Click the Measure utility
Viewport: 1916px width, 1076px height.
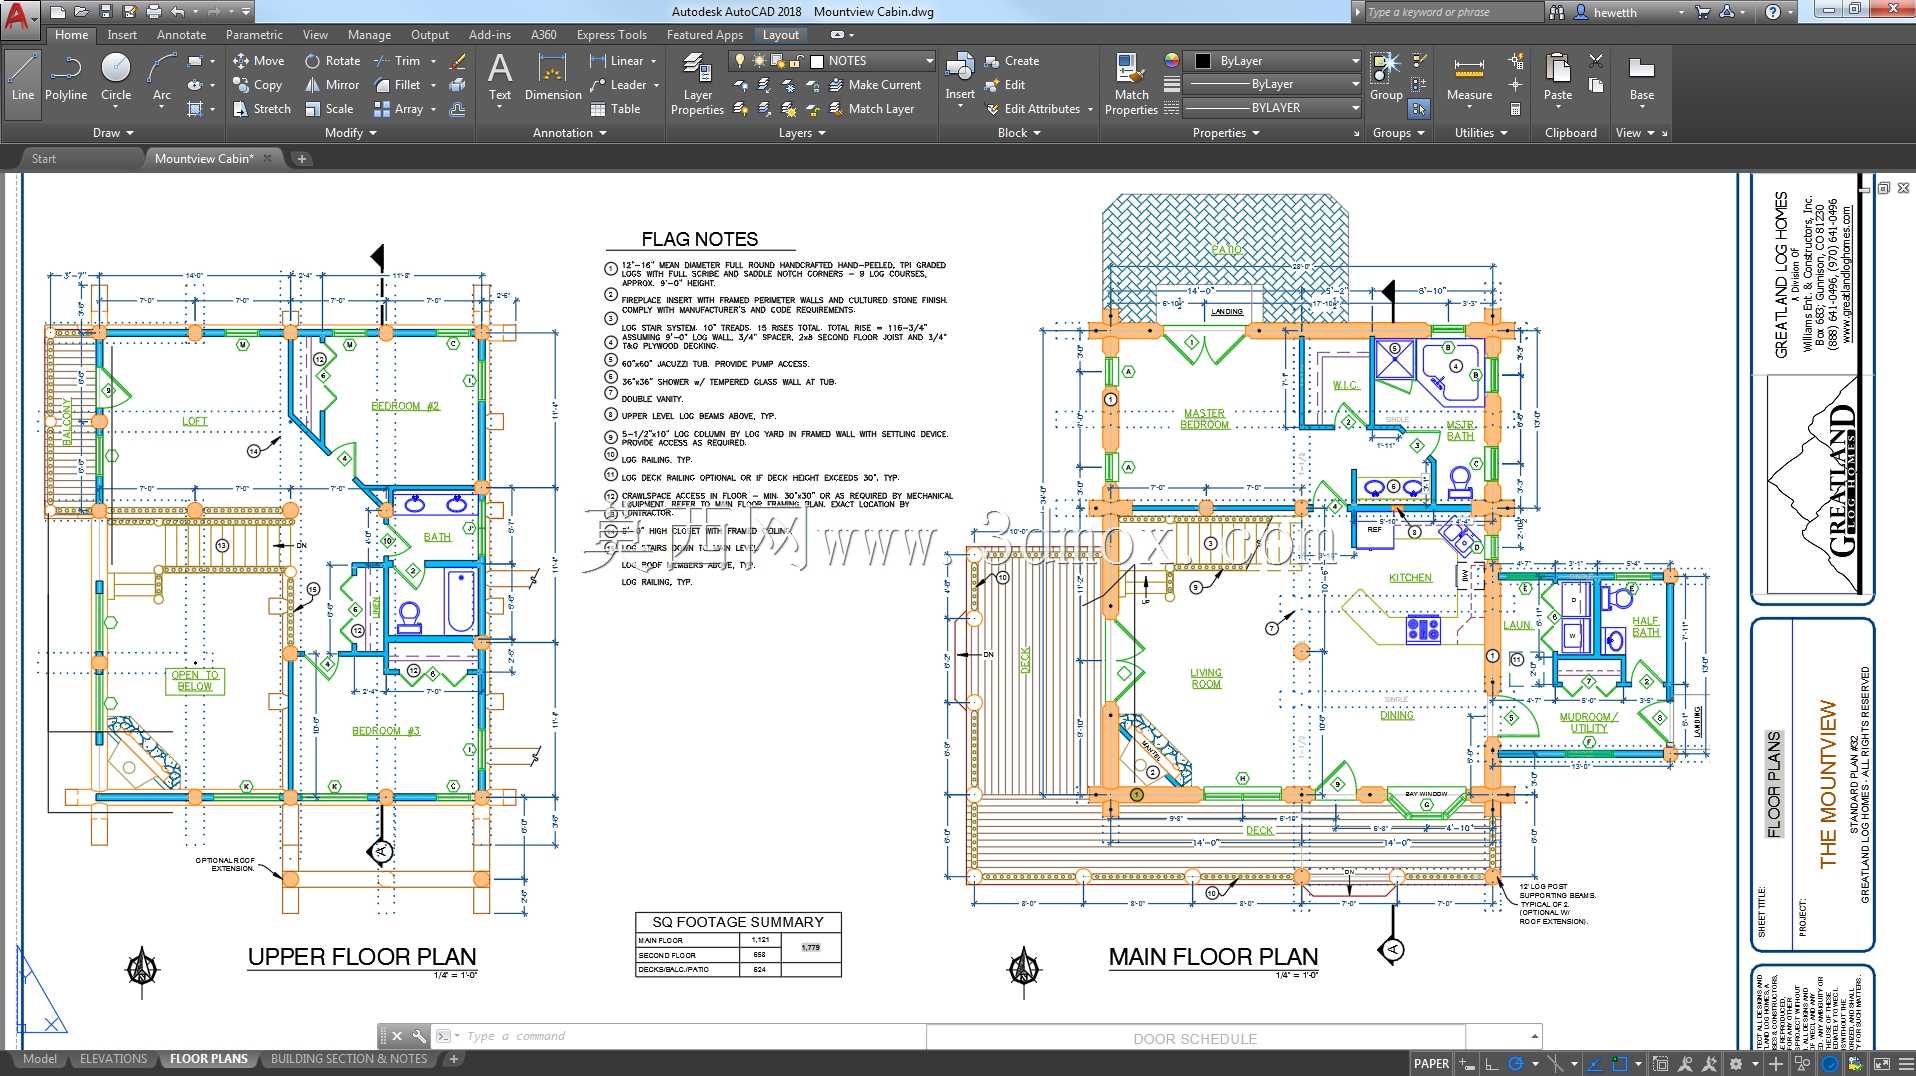1469,78
